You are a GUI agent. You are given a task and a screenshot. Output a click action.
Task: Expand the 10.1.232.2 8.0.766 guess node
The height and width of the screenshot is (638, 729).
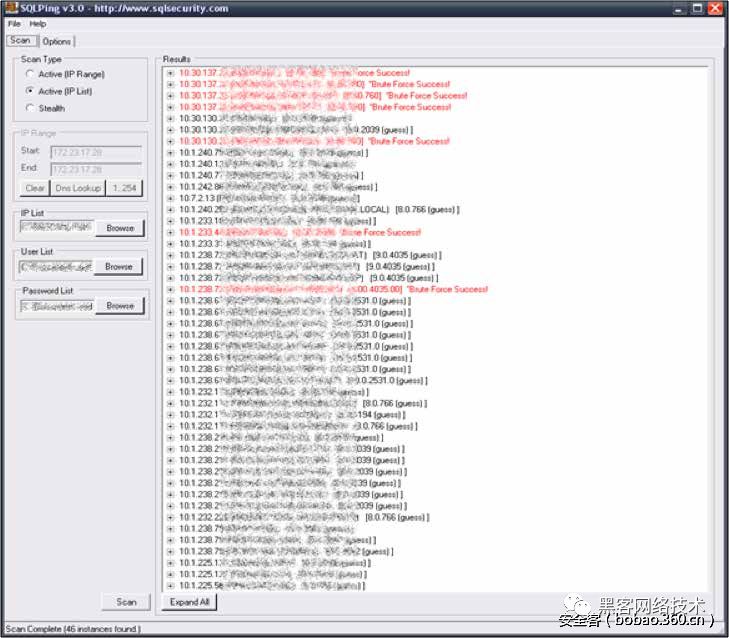pyautogui.click(x=171, y=517)
